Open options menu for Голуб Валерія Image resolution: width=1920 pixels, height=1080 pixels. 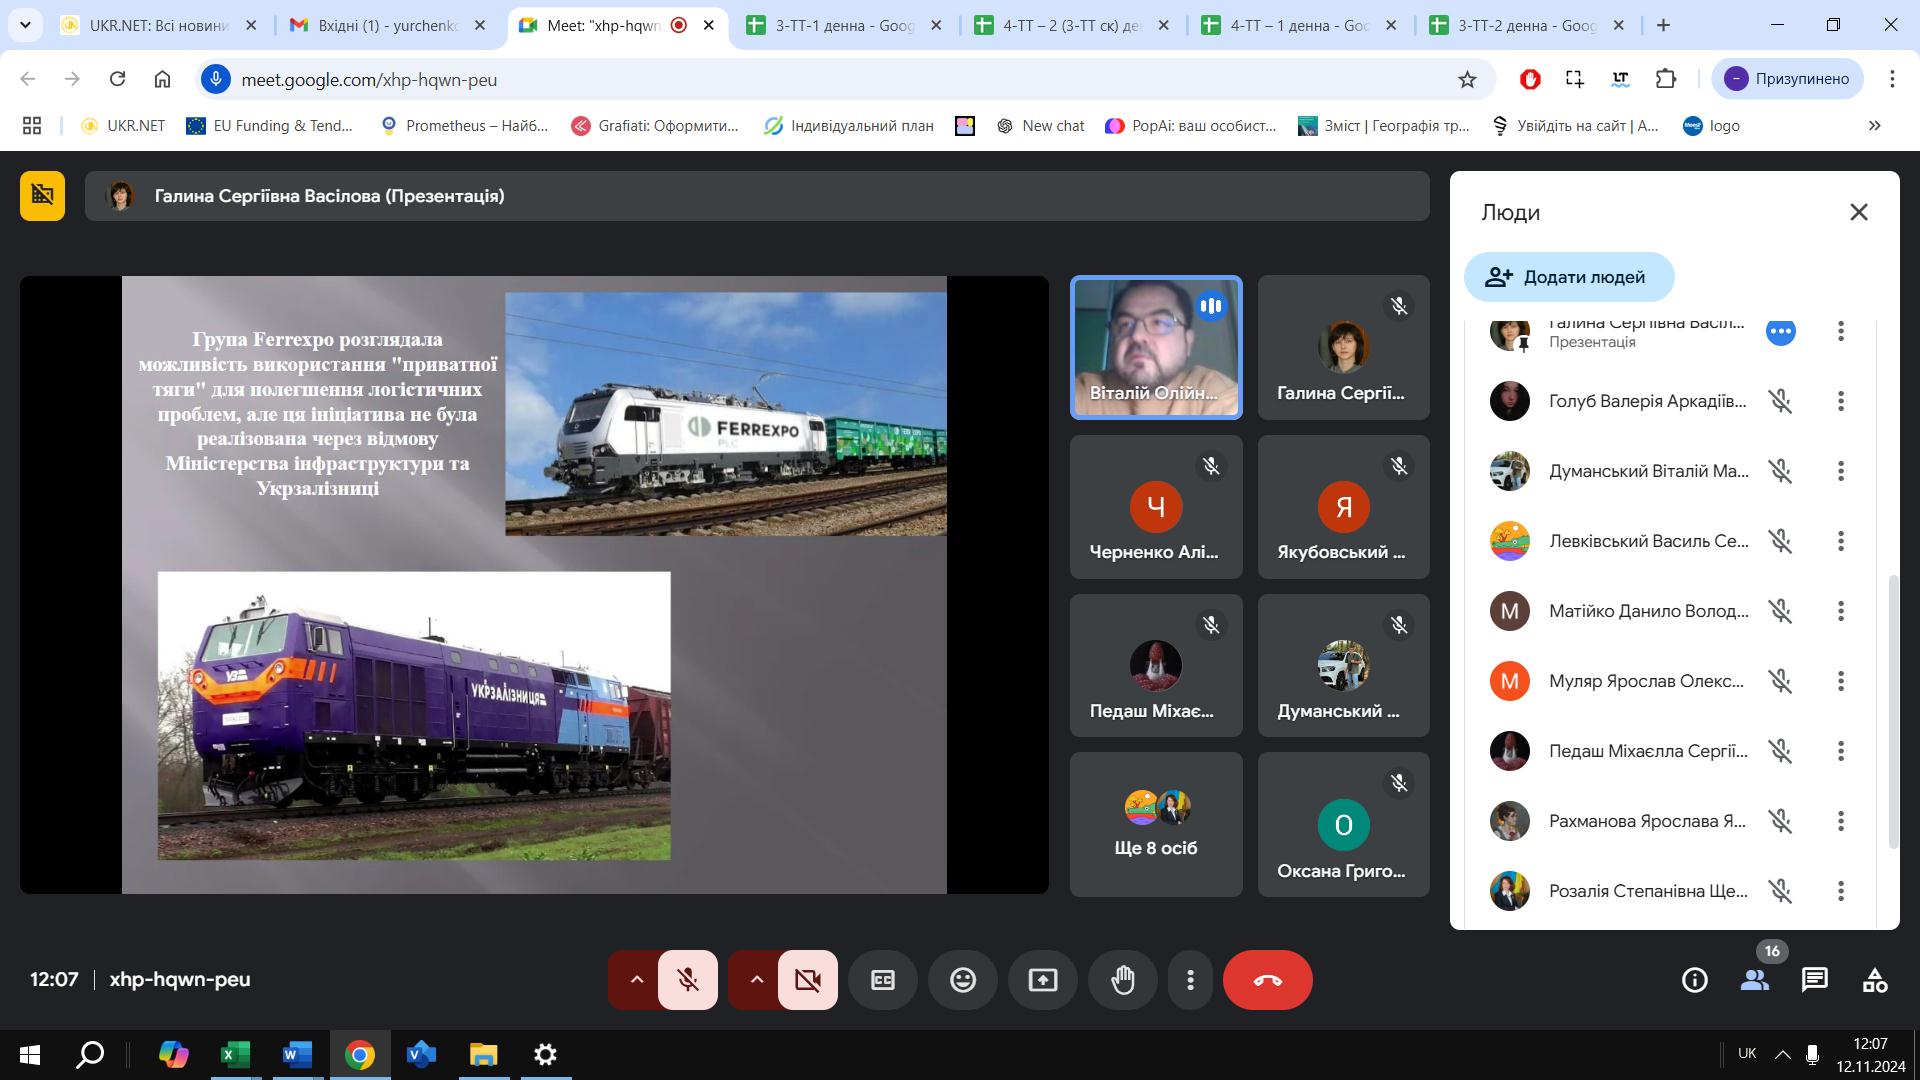[x=1840, y=401]
